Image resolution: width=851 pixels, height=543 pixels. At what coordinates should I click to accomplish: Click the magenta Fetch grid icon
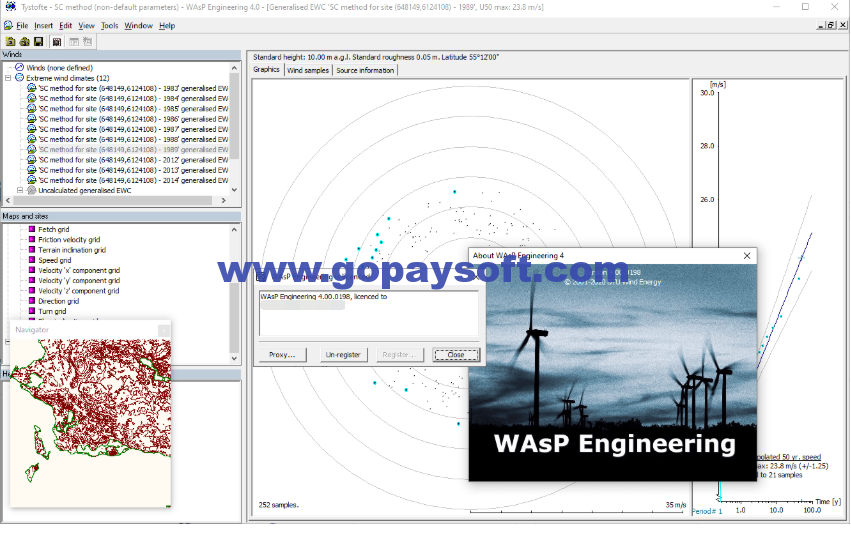(32, 229)
